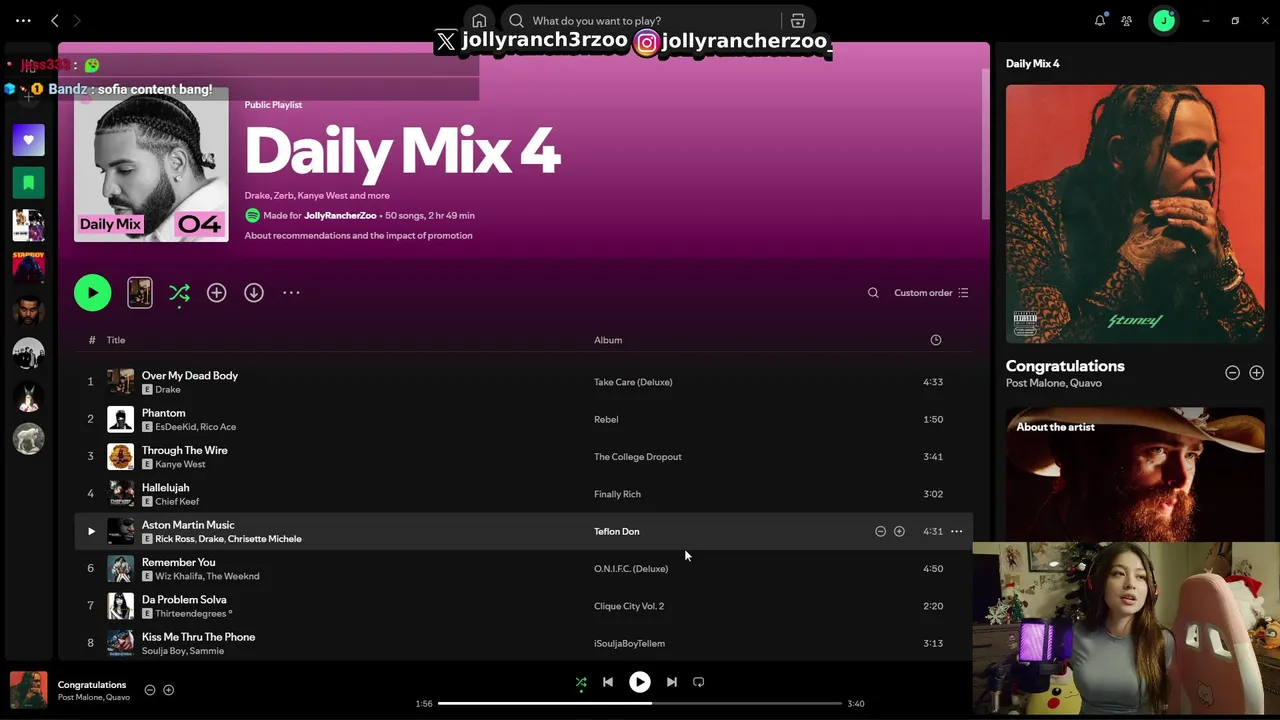
Task: Open the O.N.I.F.C. (Deluxe) album
Action: [631, 569]
